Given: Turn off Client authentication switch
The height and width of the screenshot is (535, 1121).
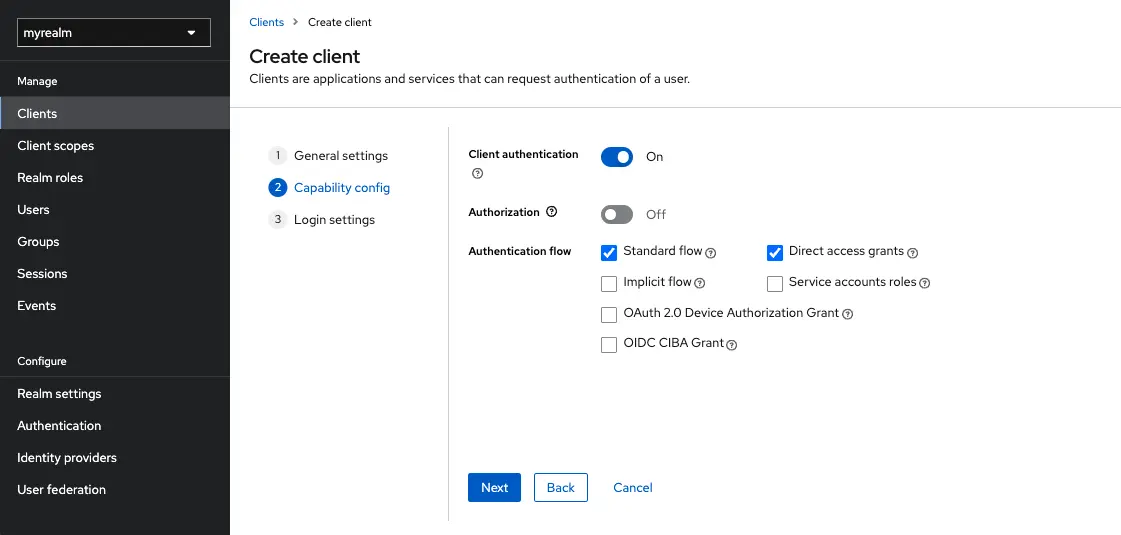Looking at the screenshot, I should tap(617, 157).
